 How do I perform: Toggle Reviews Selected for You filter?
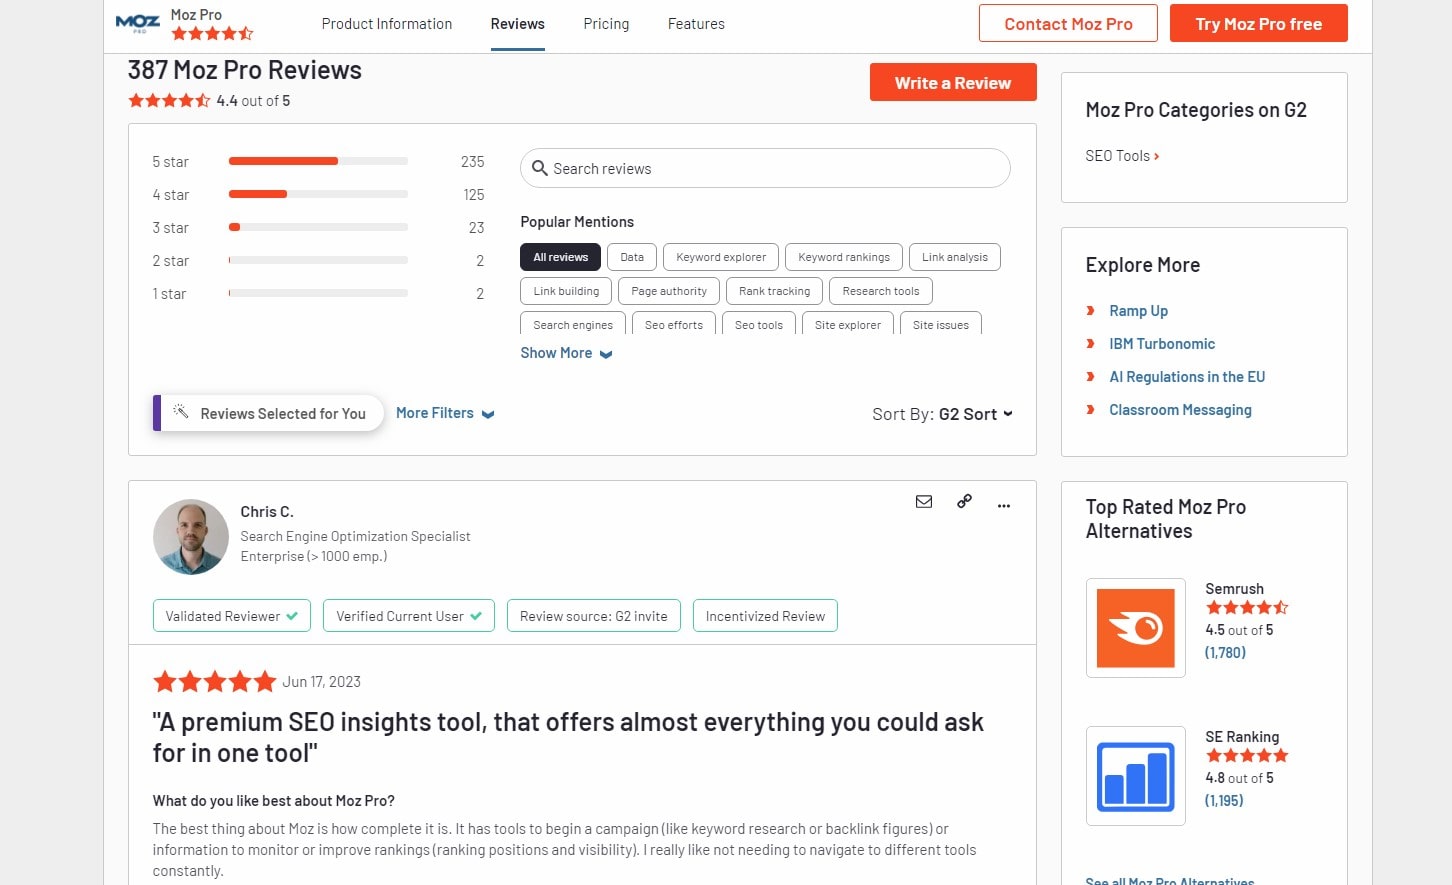pos(269,413)
